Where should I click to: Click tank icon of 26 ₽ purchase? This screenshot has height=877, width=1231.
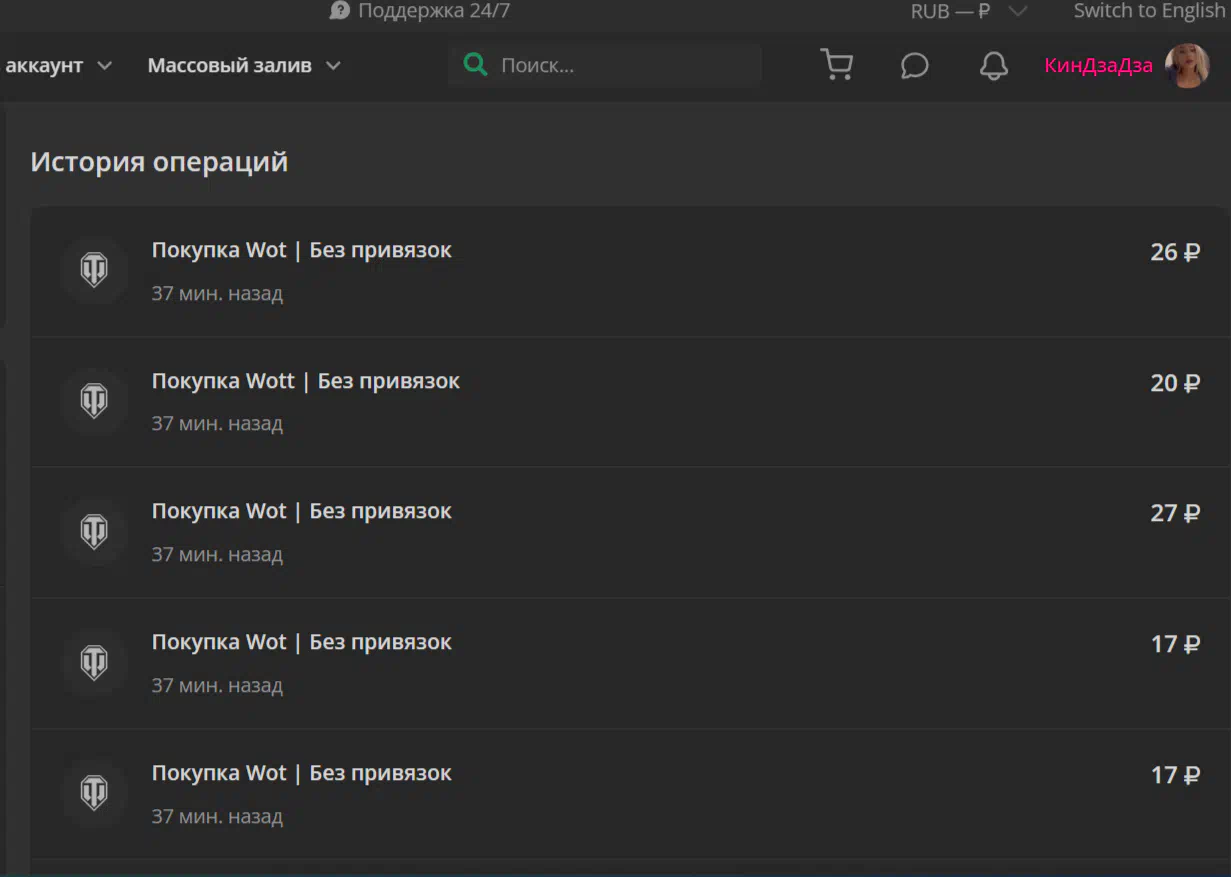94,270
